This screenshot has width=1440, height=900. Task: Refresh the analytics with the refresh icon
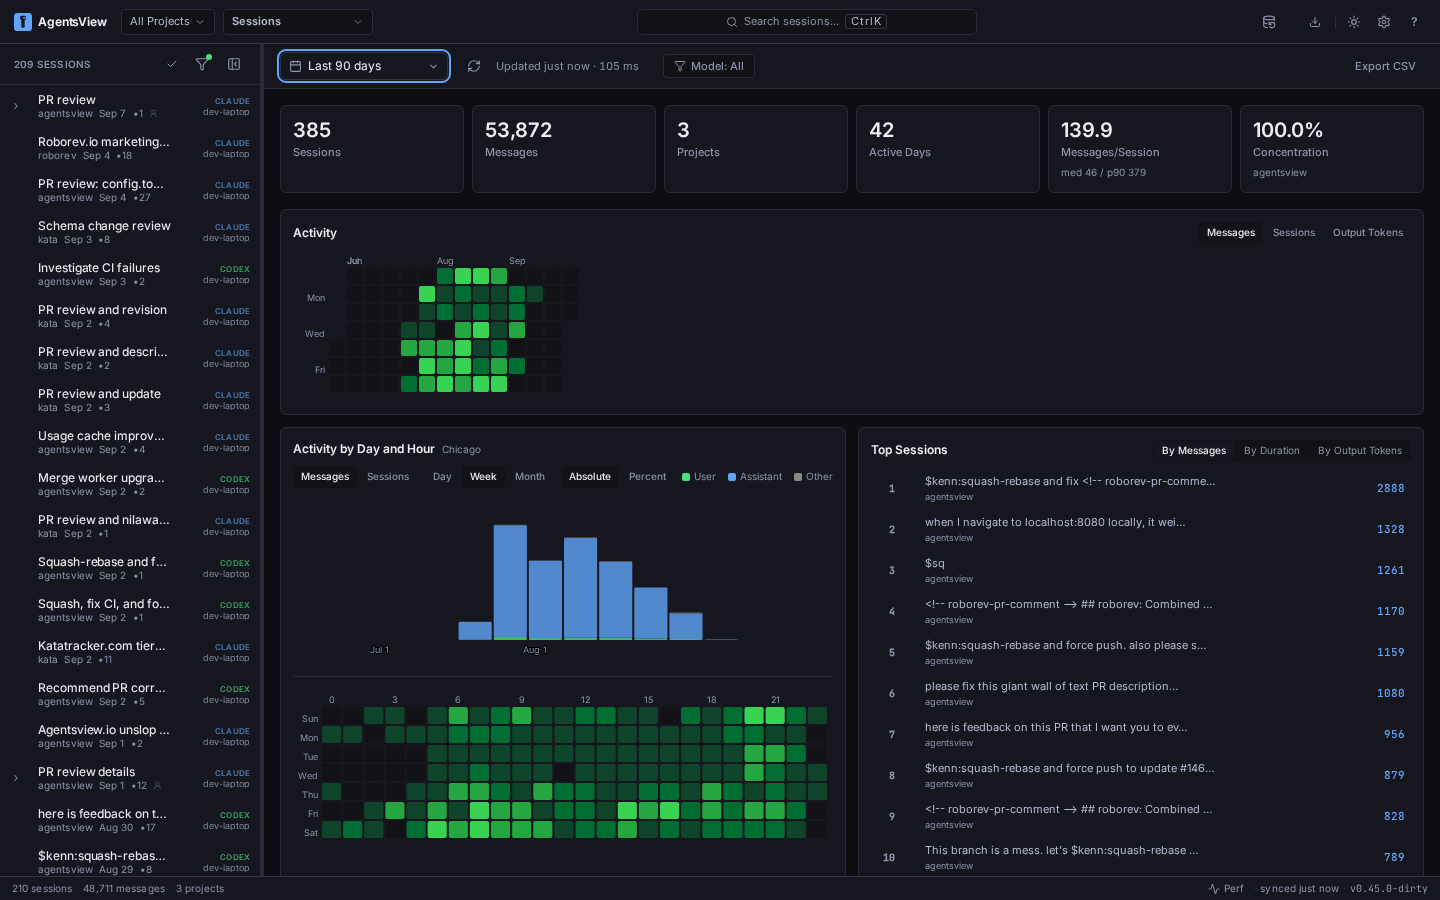point(474,66)
